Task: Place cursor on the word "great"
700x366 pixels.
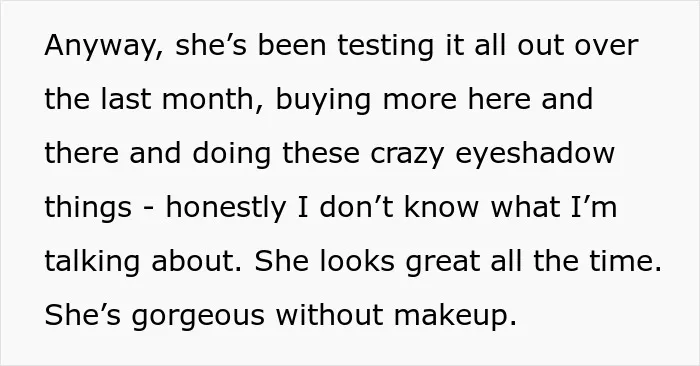Action: click(x=443, y=262)
